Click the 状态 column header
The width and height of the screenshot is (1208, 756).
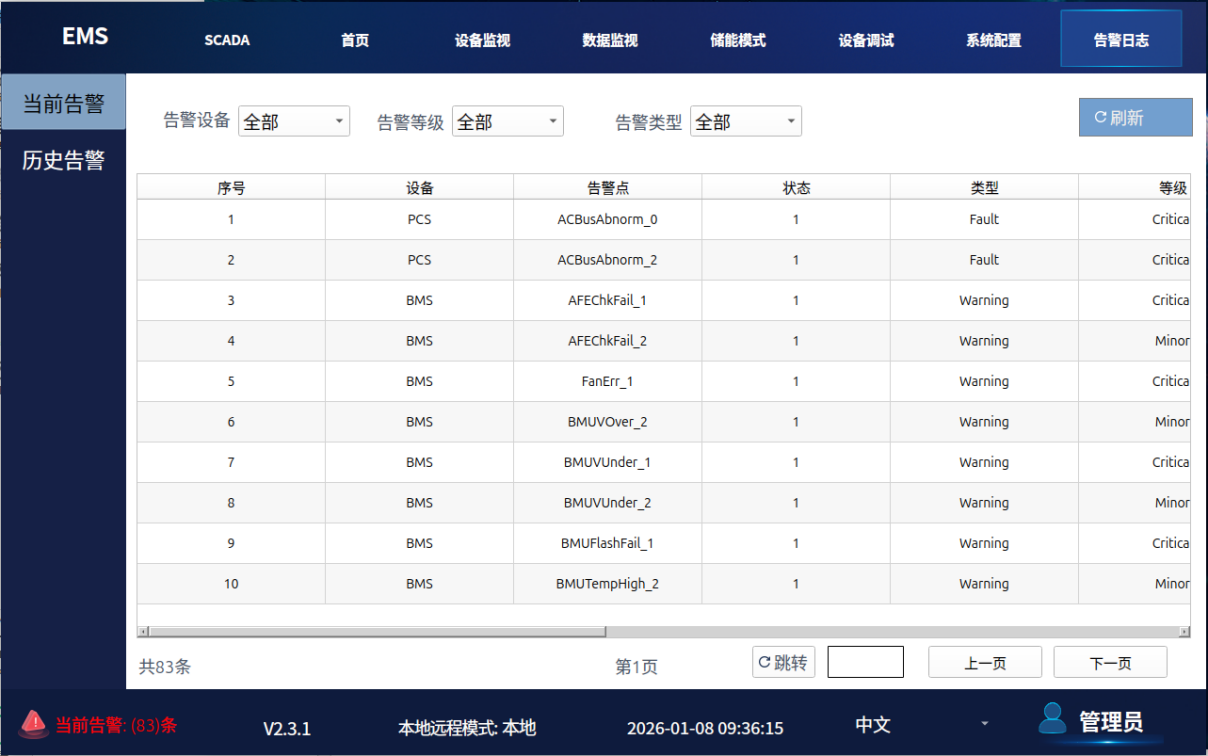tap(796, 187)
